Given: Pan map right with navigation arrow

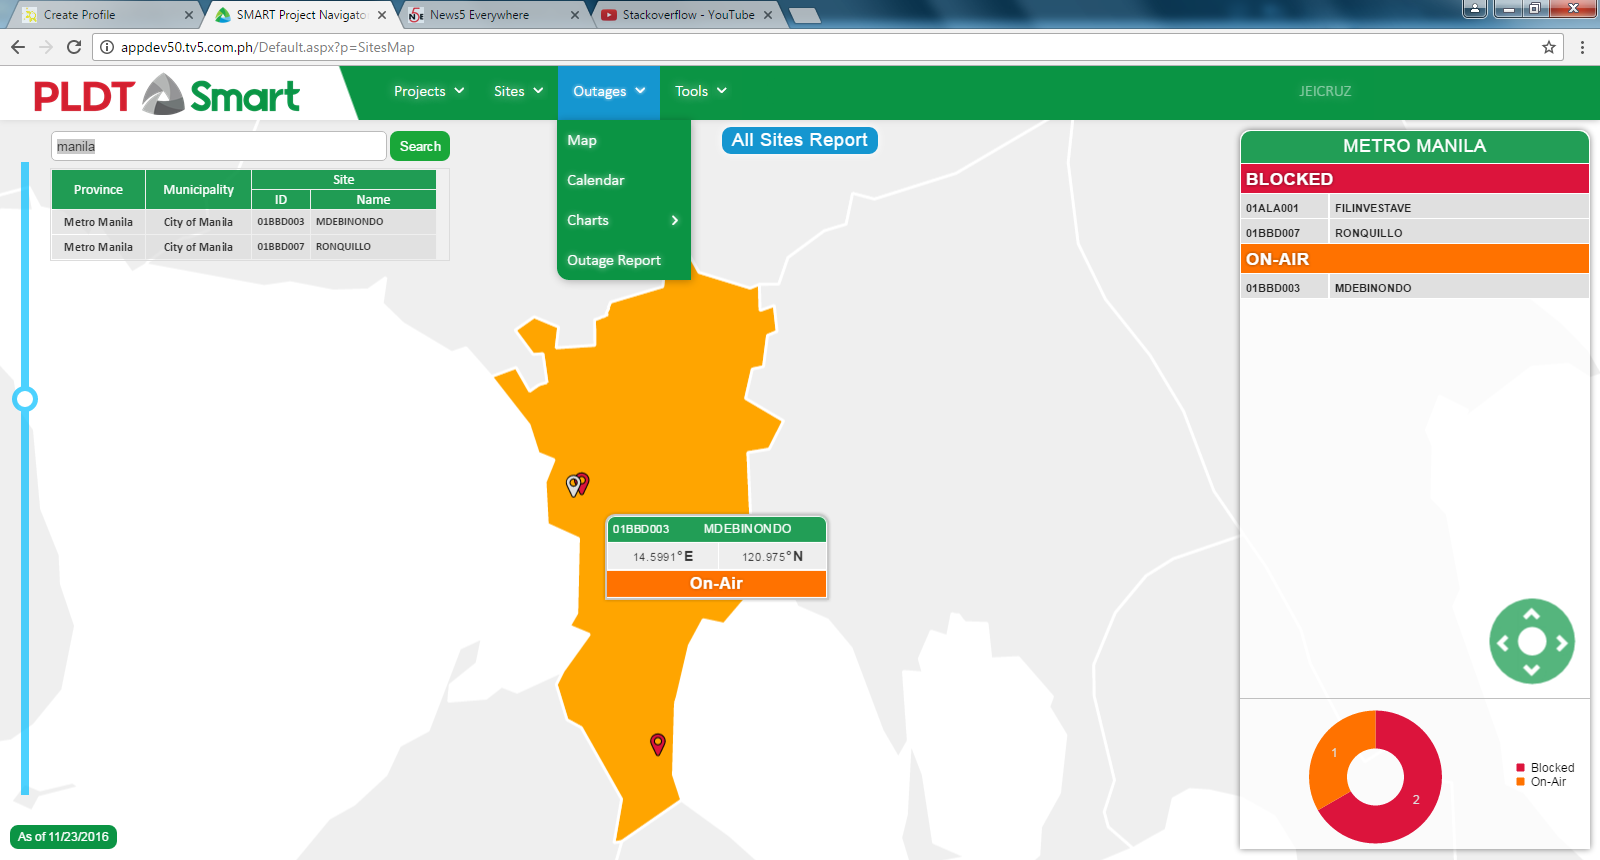Looking at the screenshot, I should [1561, 643].
